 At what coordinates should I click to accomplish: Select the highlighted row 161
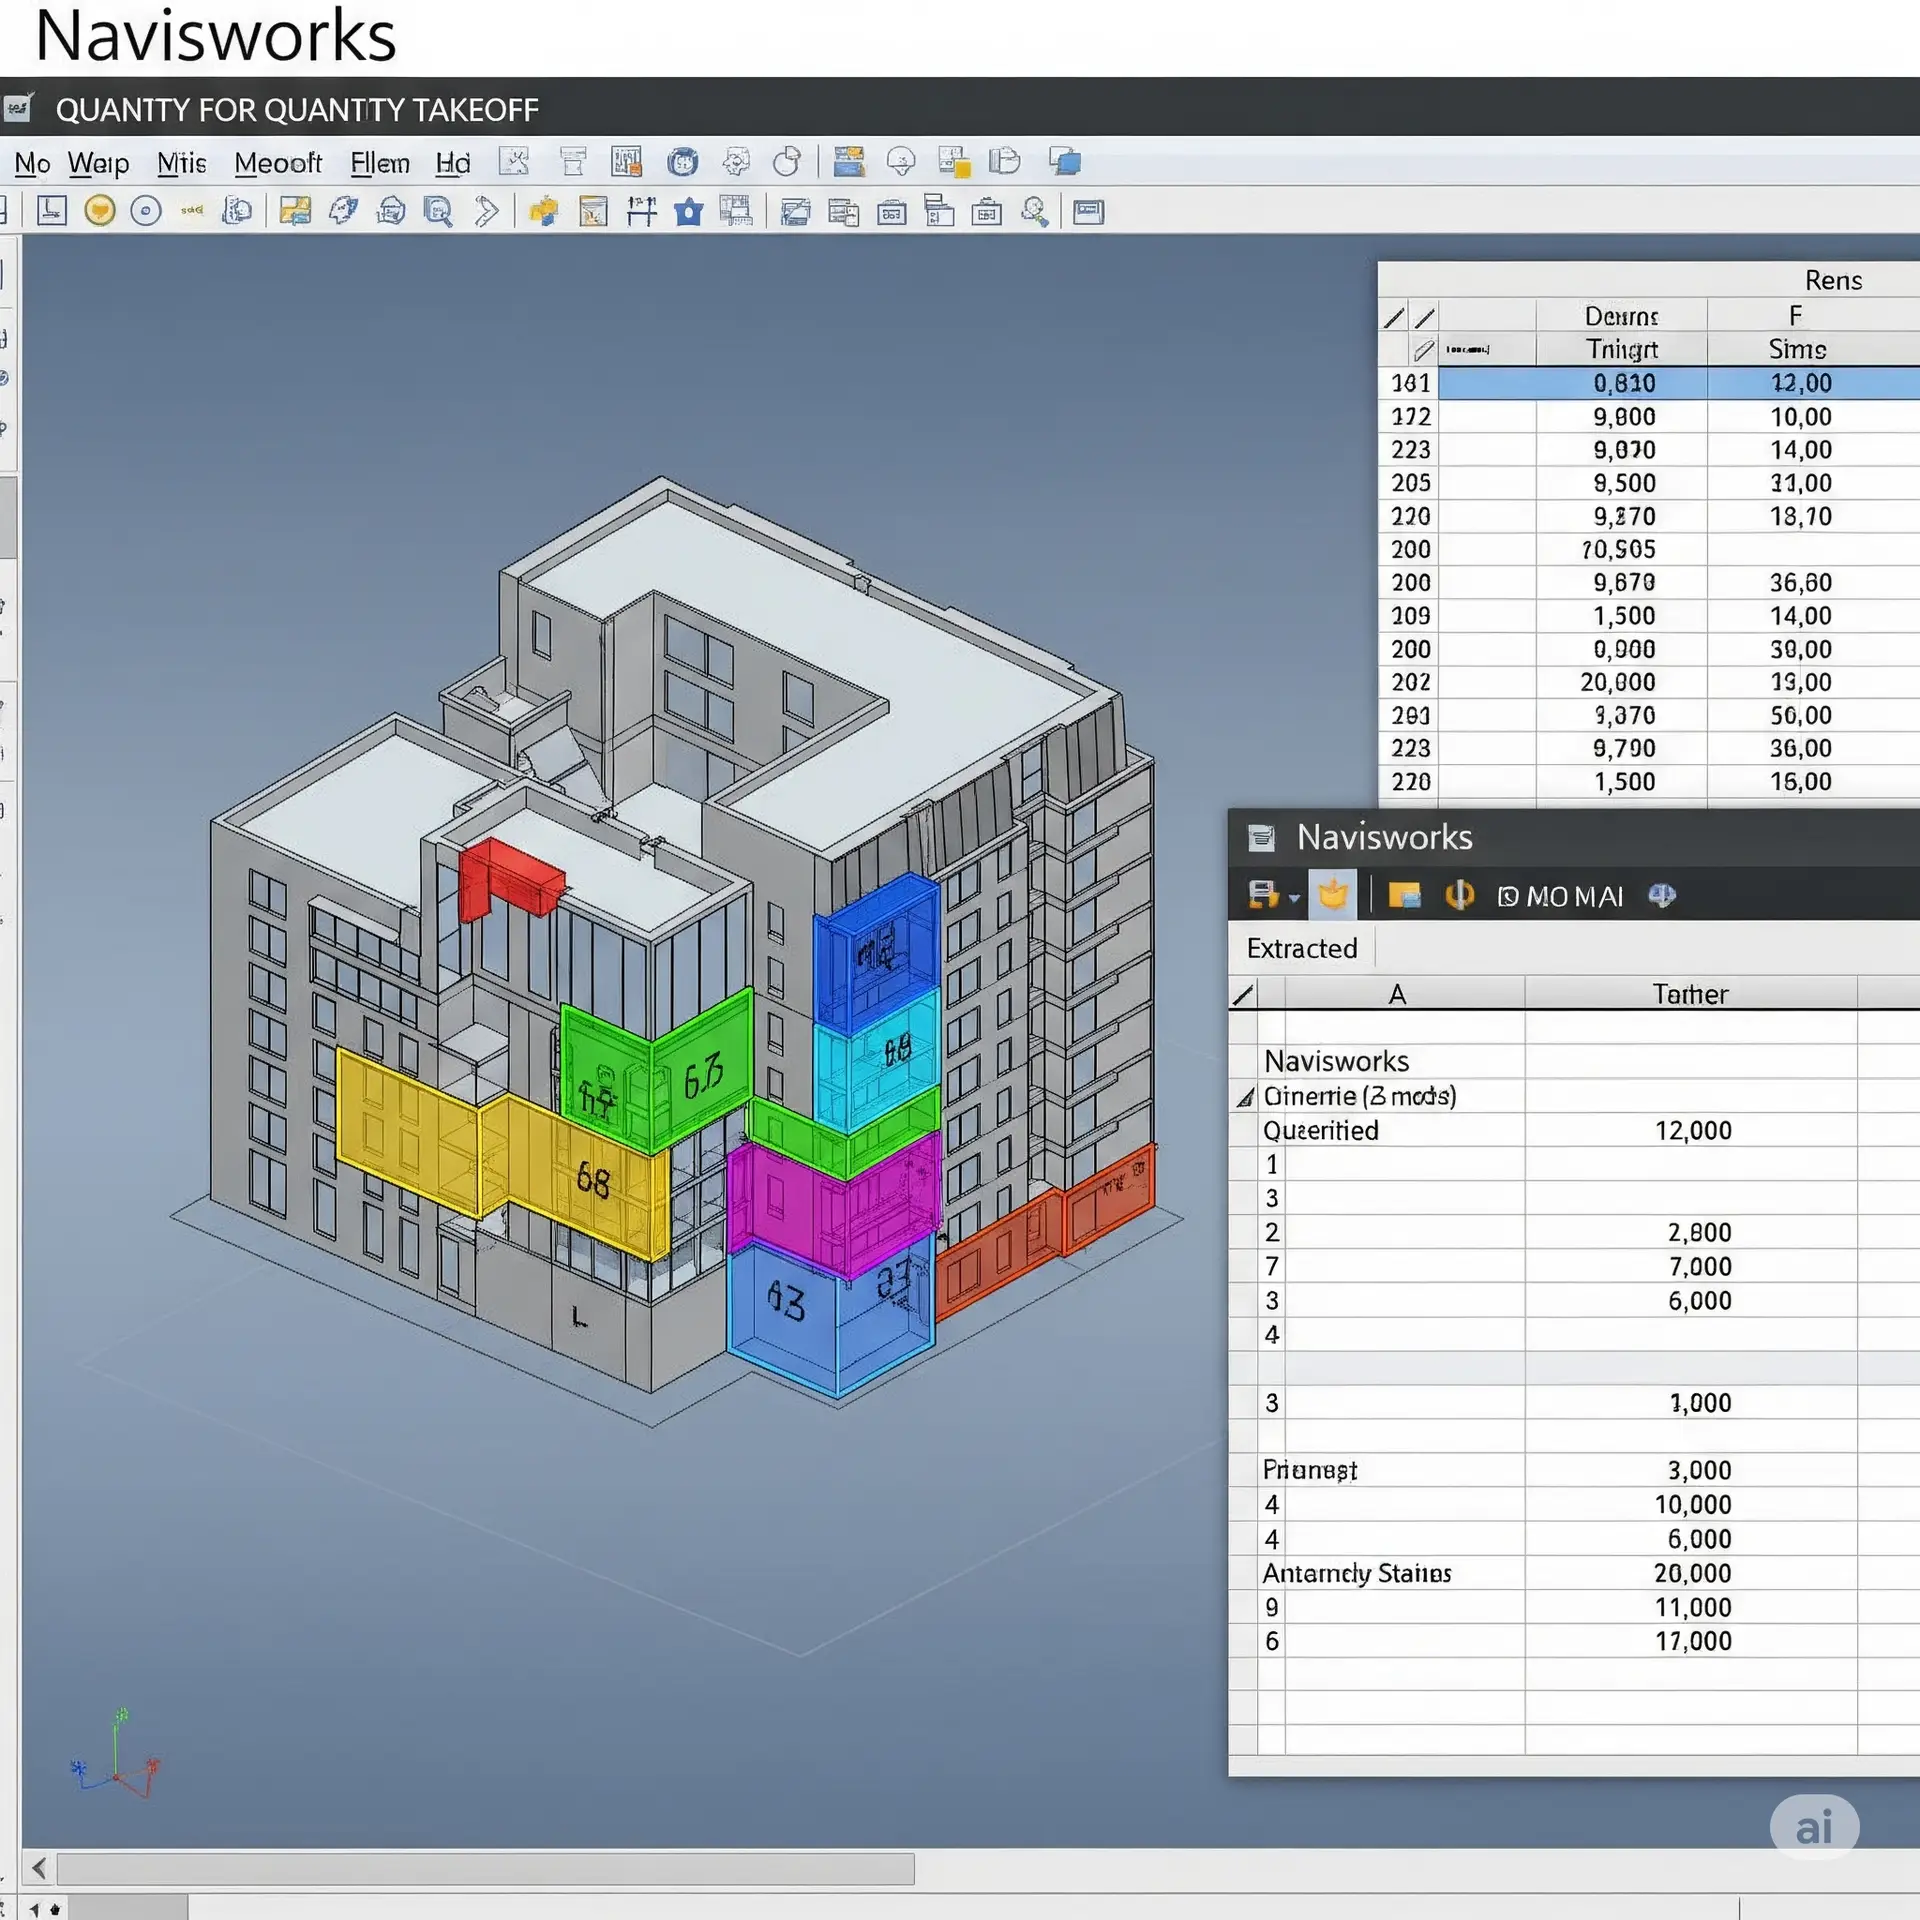1648,383
